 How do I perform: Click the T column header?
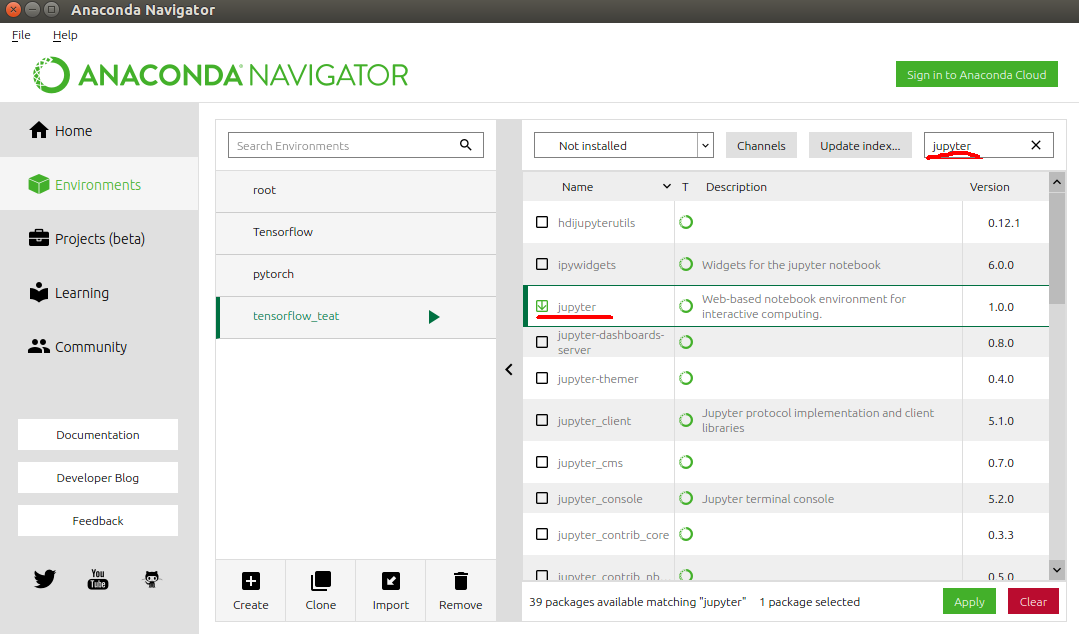pyautogui.click(x=685, y=187)
